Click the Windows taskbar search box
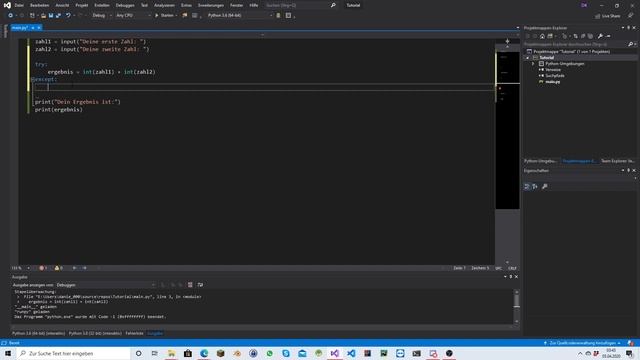The height and width of the screenshot is (360, 640). 73,353
